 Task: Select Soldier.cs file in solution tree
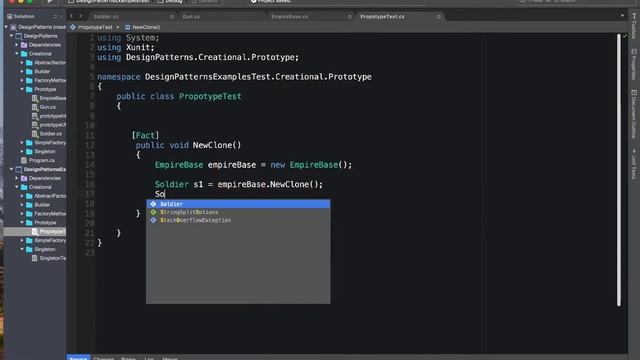(51, 133)
